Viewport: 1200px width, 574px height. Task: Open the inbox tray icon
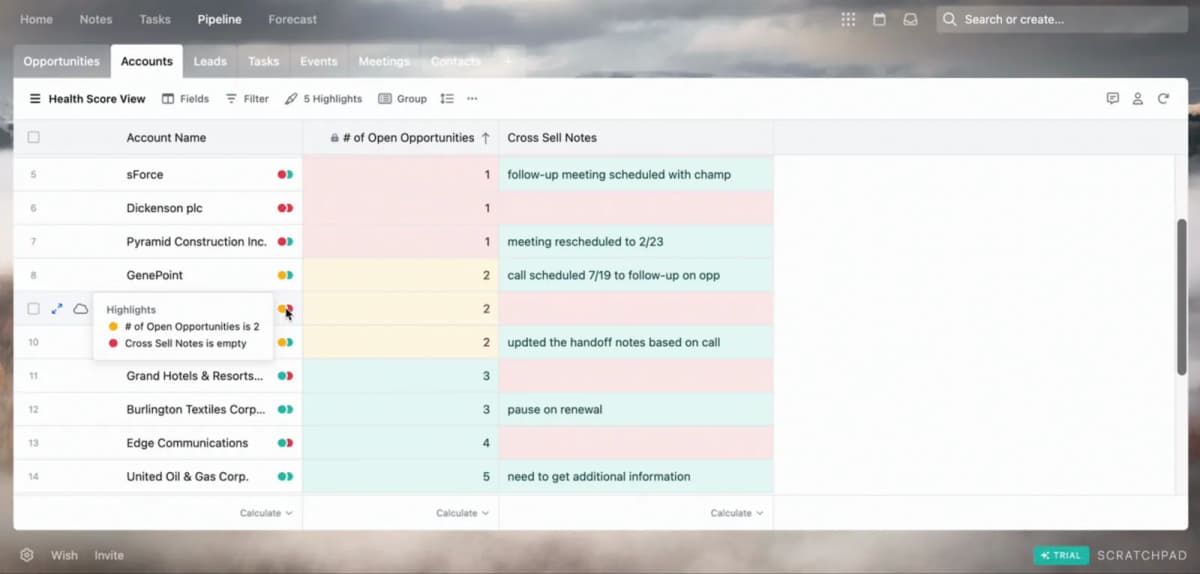(910, 19)
